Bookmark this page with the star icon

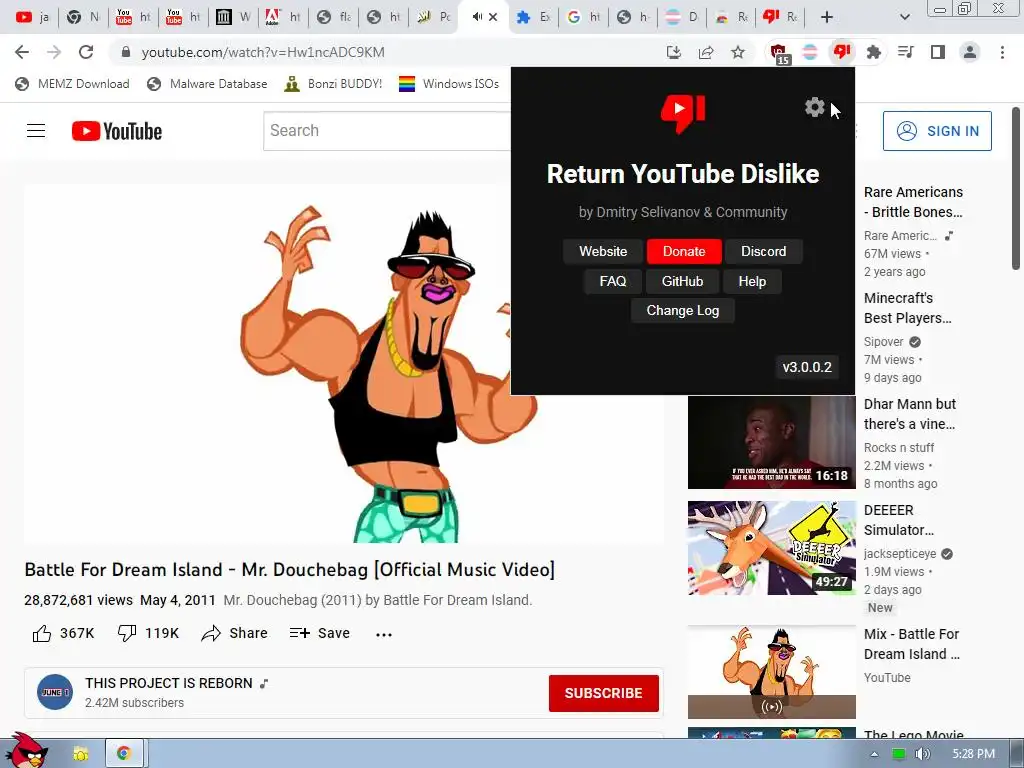pyautogui.click(x=738, y=52)
